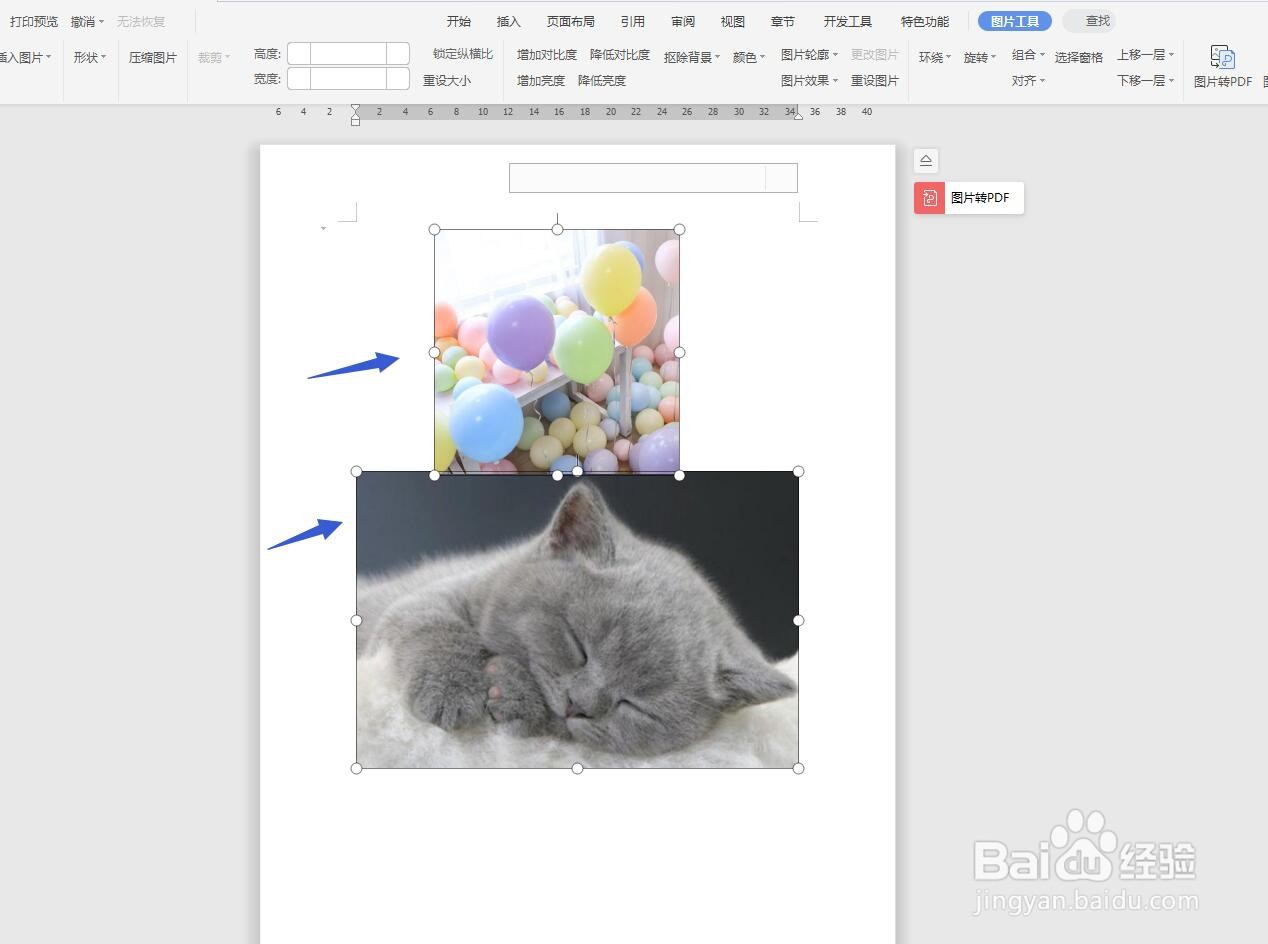Open the 上移一层 dropdown

(x=1146, y=54)
